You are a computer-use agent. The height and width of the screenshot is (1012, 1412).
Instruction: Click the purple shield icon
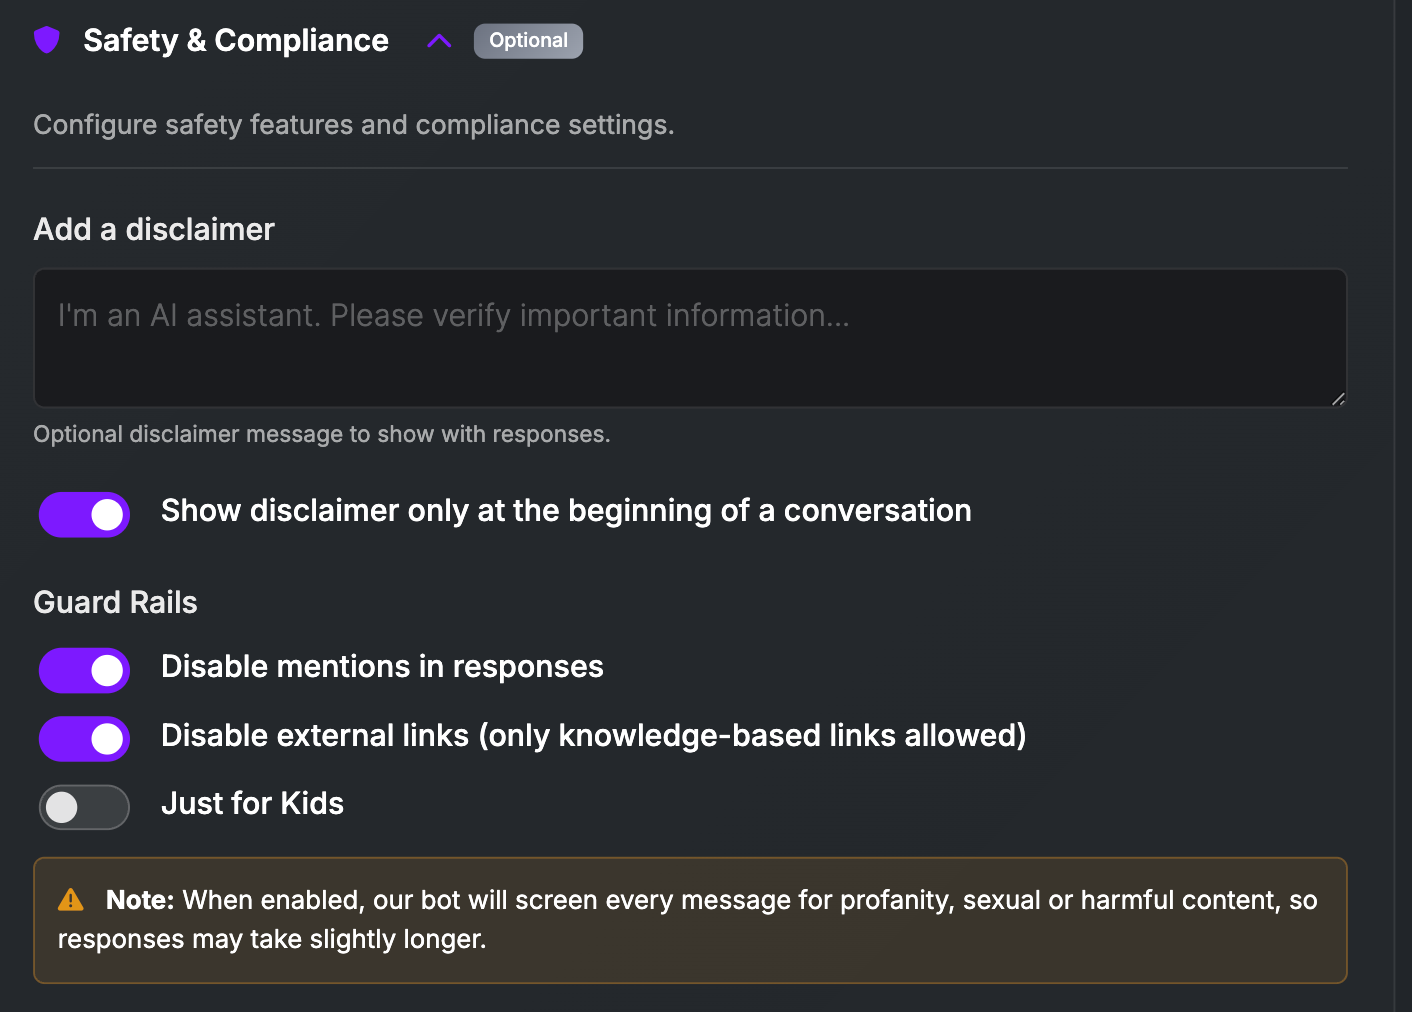[47, 40]
